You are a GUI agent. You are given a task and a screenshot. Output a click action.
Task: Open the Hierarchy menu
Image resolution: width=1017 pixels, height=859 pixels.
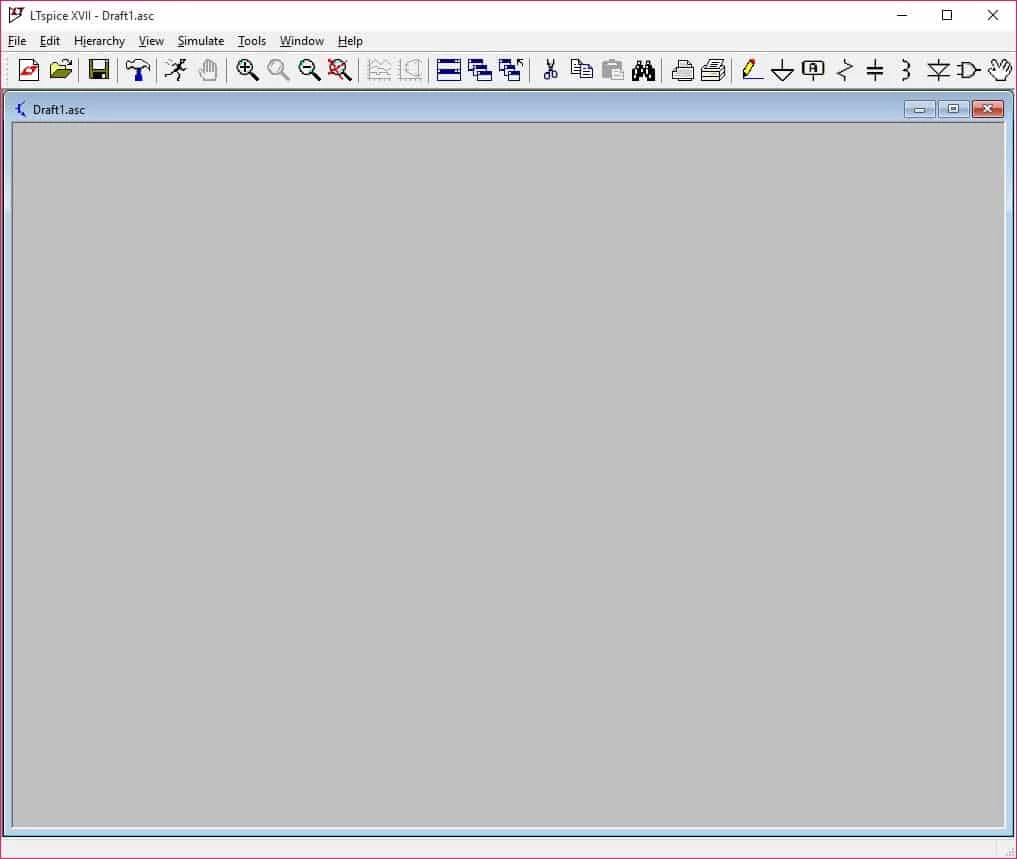(x=99, y=41)
